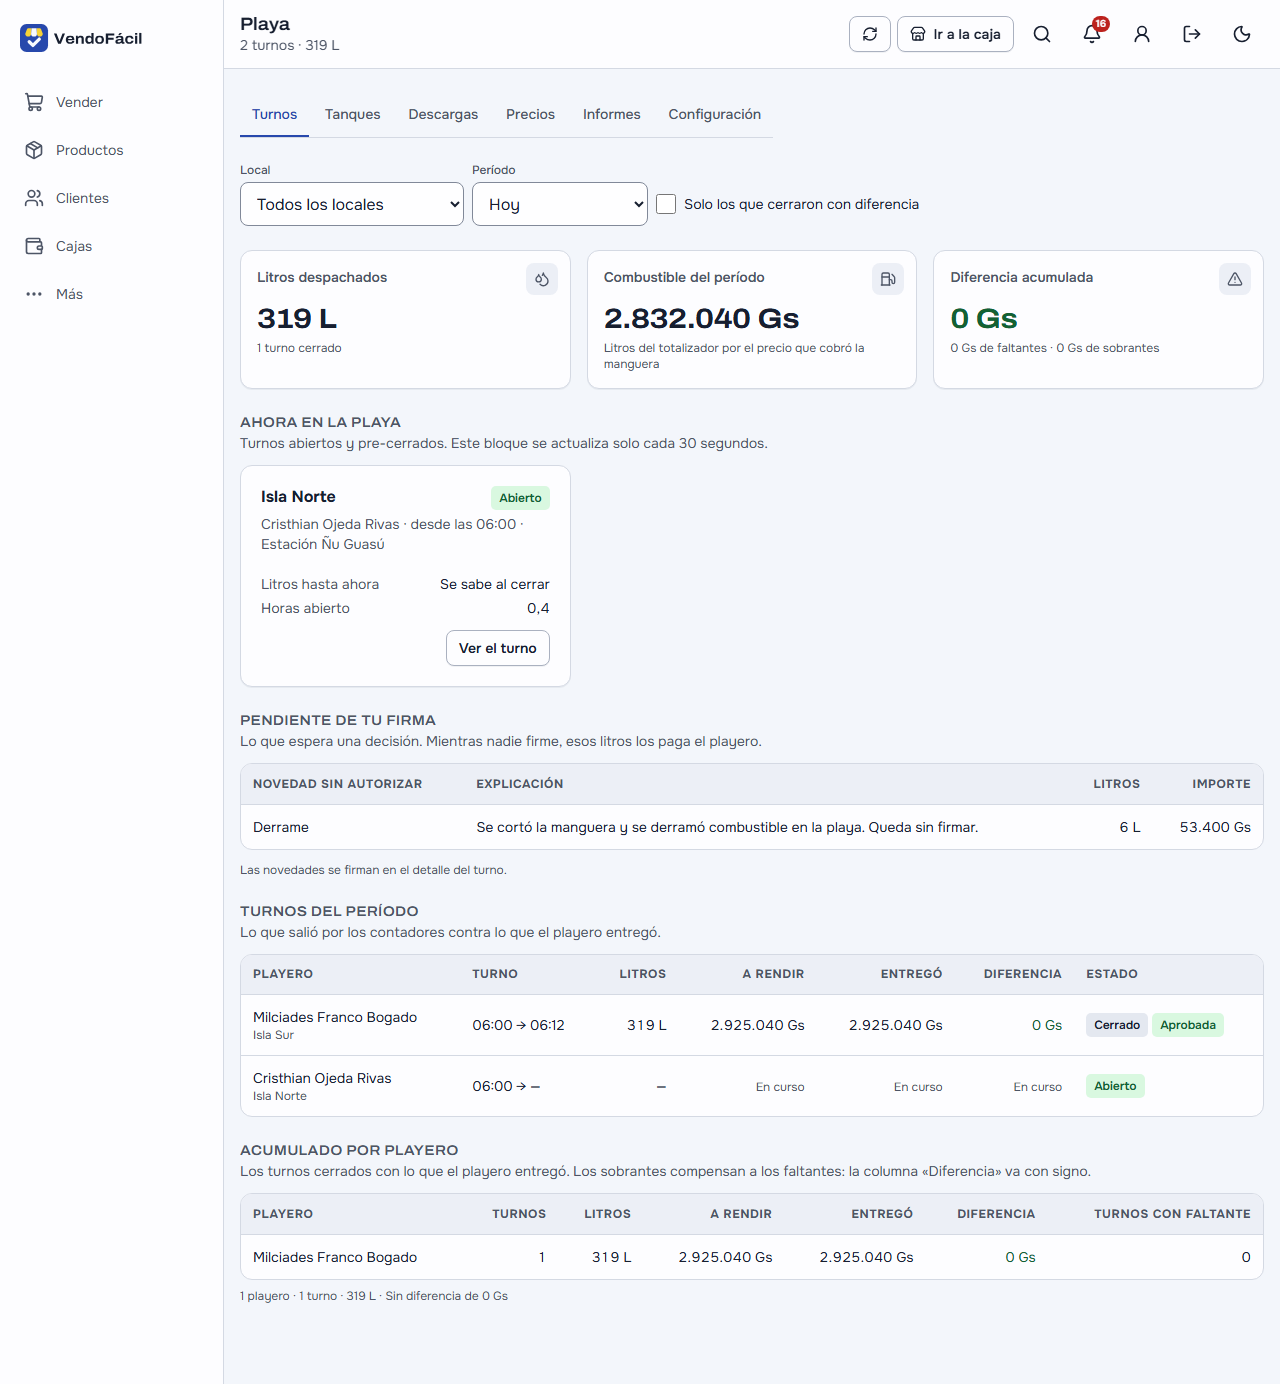Open the Local 'Todos los locales' dropdown

(x=352, y=204)
